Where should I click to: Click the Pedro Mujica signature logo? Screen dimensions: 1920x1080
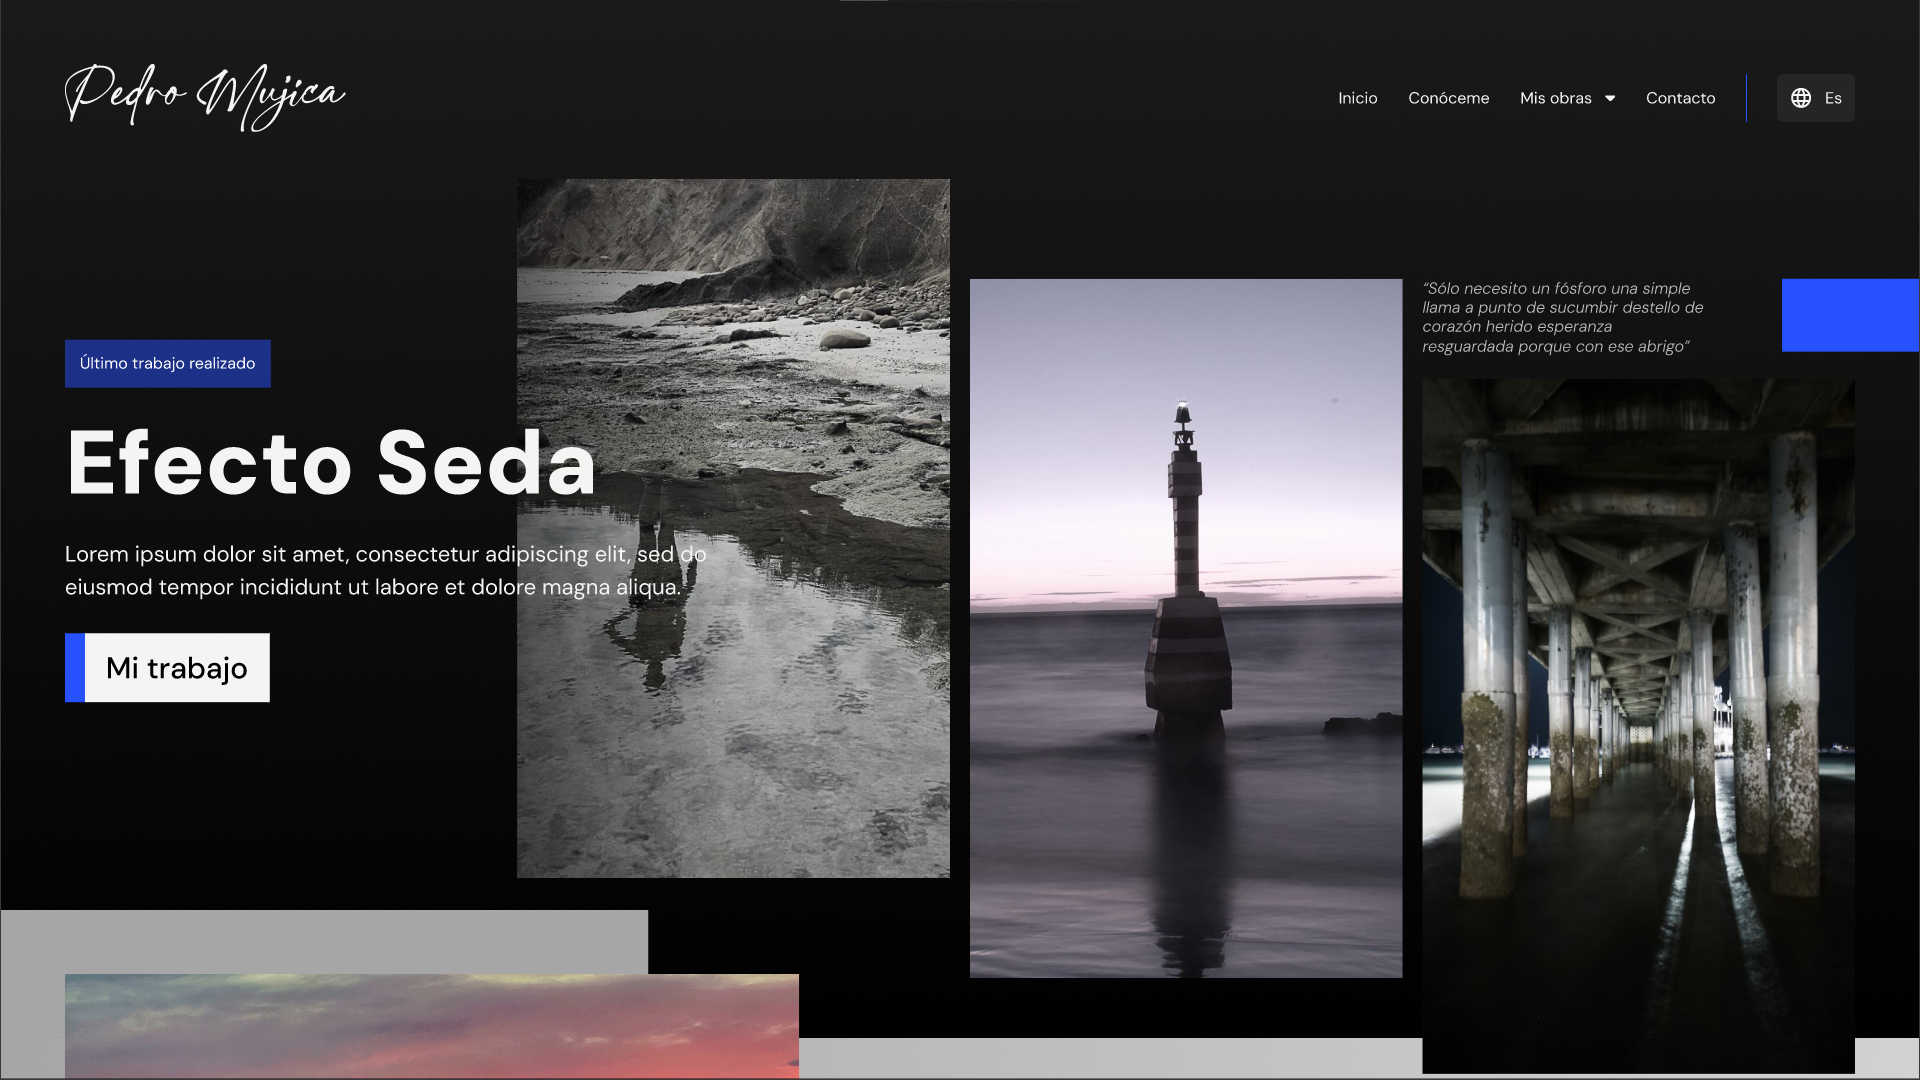[x=204, y=97]
